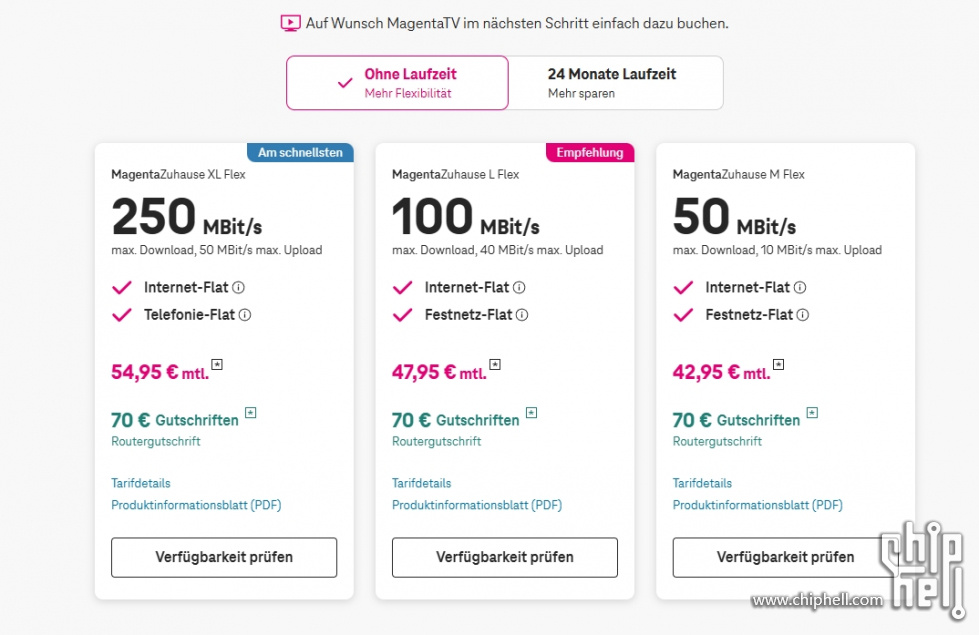Viewport: 979px width, 635px height.
Task: Click info icon beside XL Internet-Flat
Action: coord(239,287)
